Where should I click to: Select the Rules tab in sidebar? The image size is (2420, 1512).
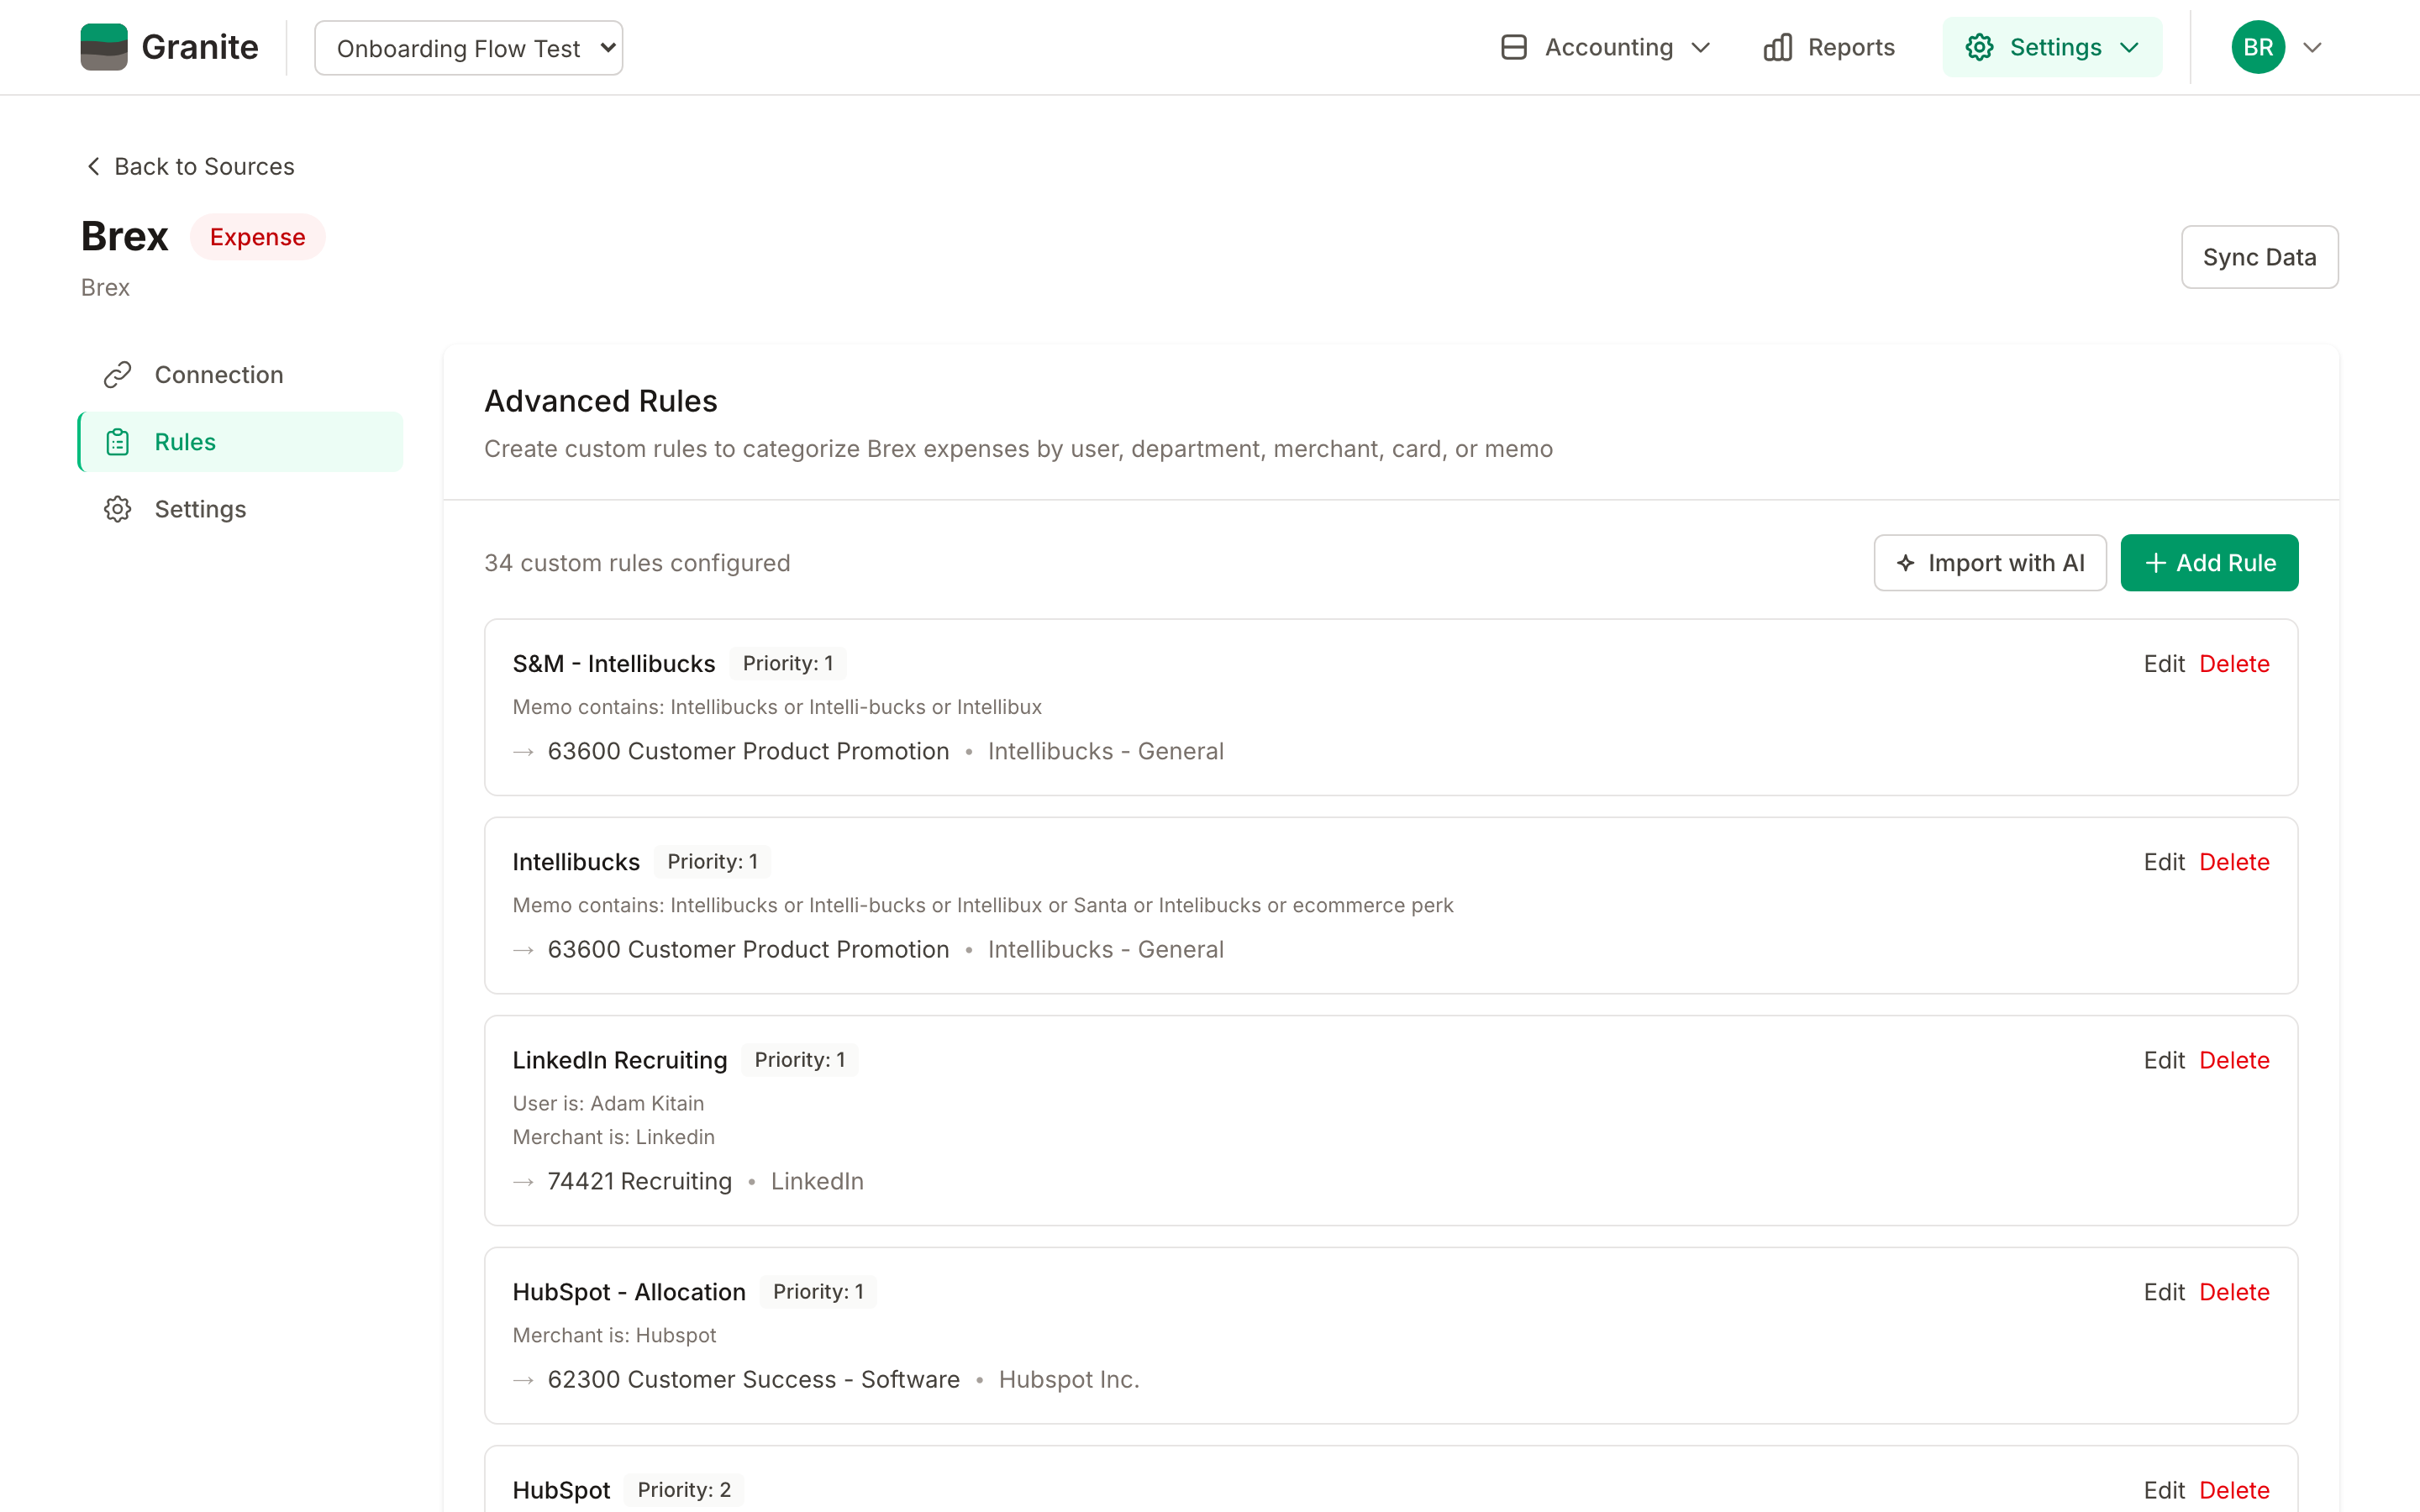(241, 442)
